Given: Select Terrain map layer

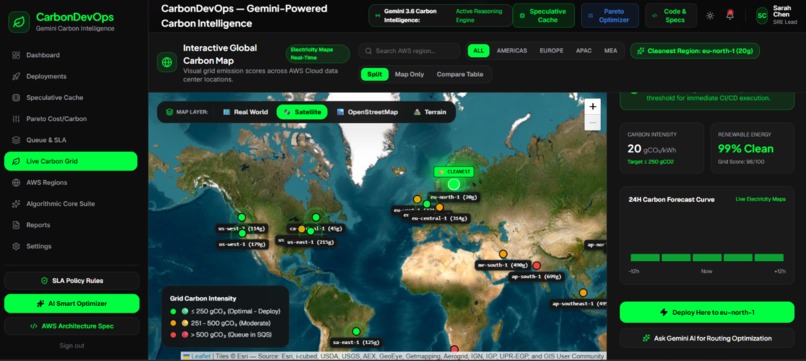Looking at the screenshot, I should click(430, 112).
